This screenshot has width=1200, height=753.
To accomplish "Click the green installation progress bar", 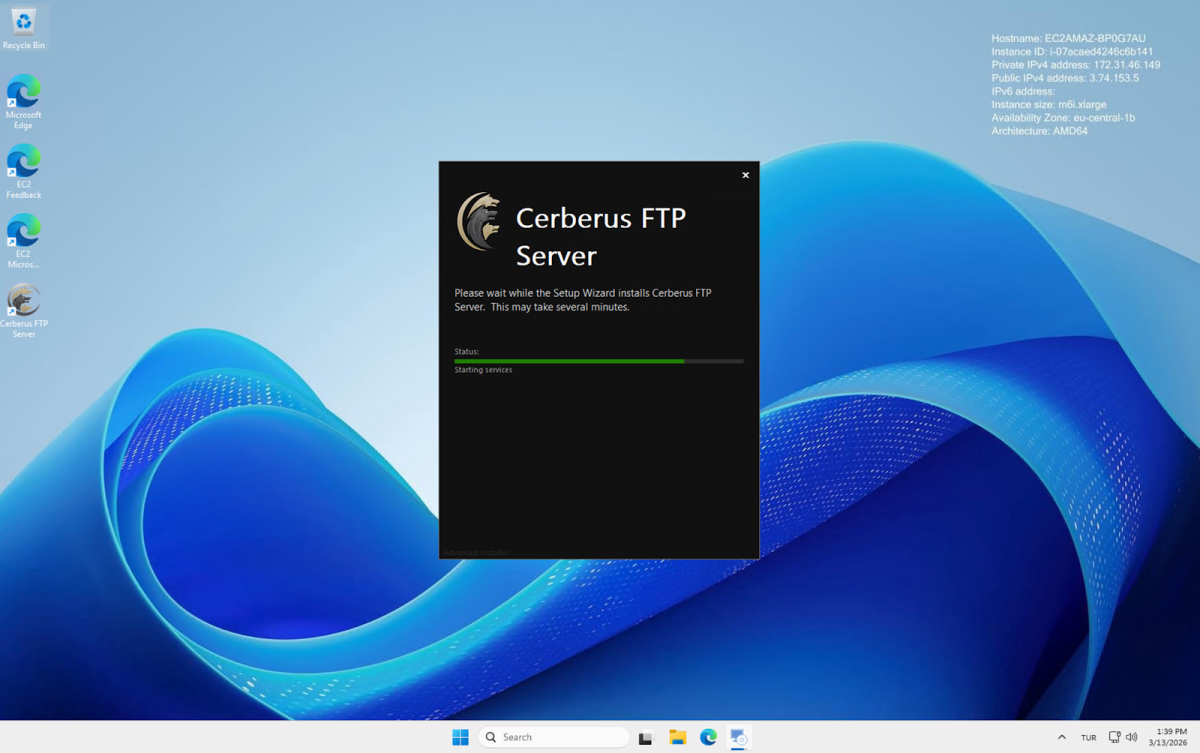I will (598, 361).
